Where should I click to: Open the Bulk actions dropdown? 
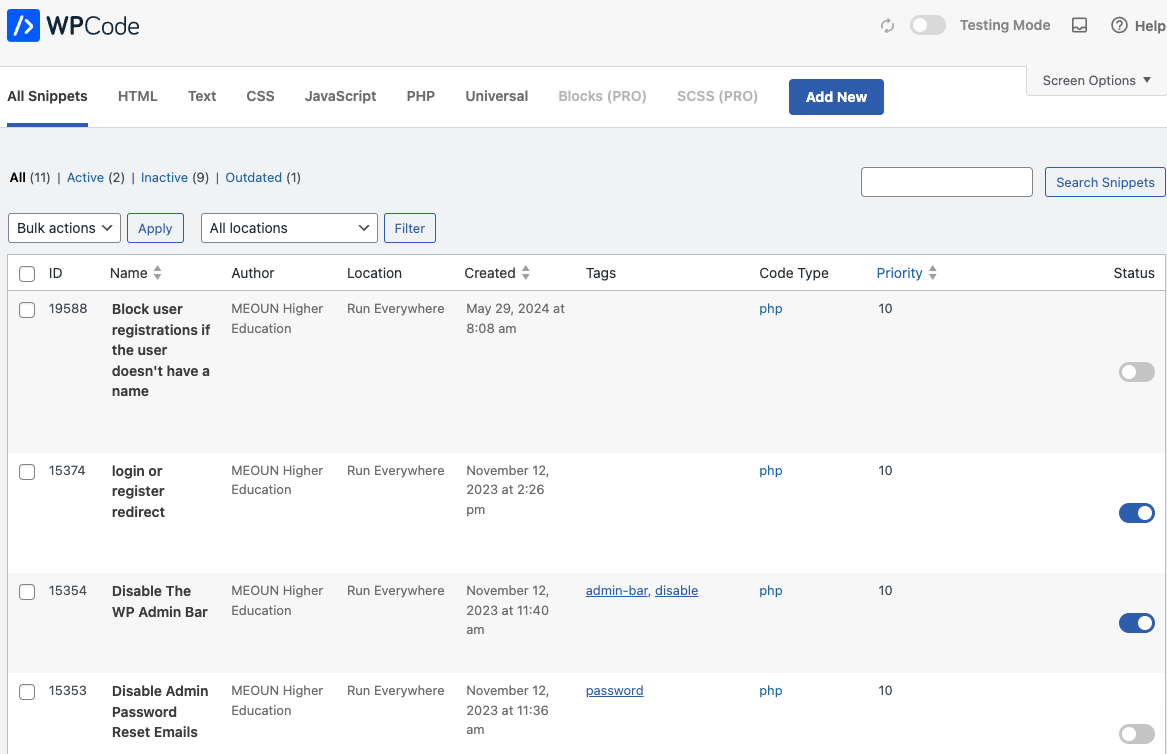click(x=64, y=228)
